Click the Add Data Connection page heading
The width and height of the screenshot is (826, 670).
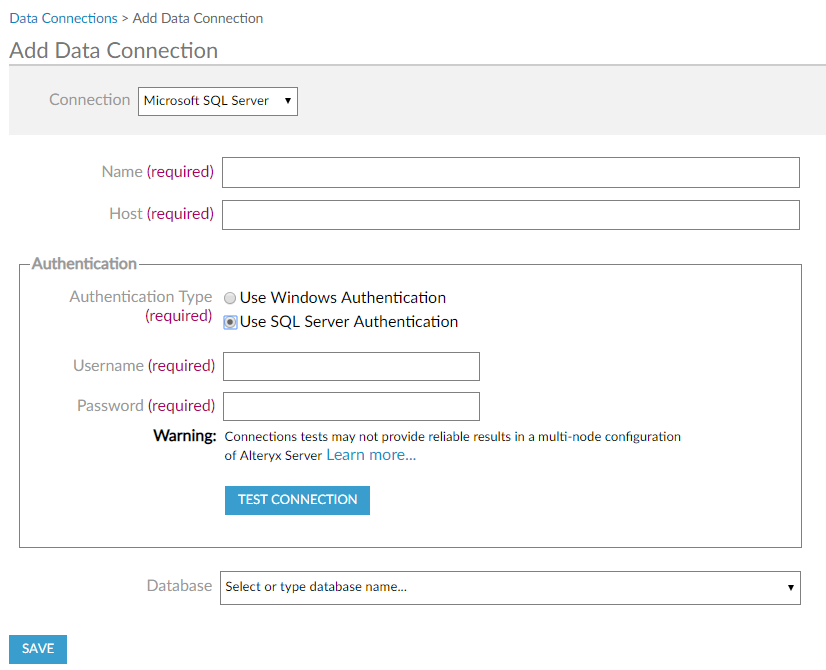click(x=113, y=51)
